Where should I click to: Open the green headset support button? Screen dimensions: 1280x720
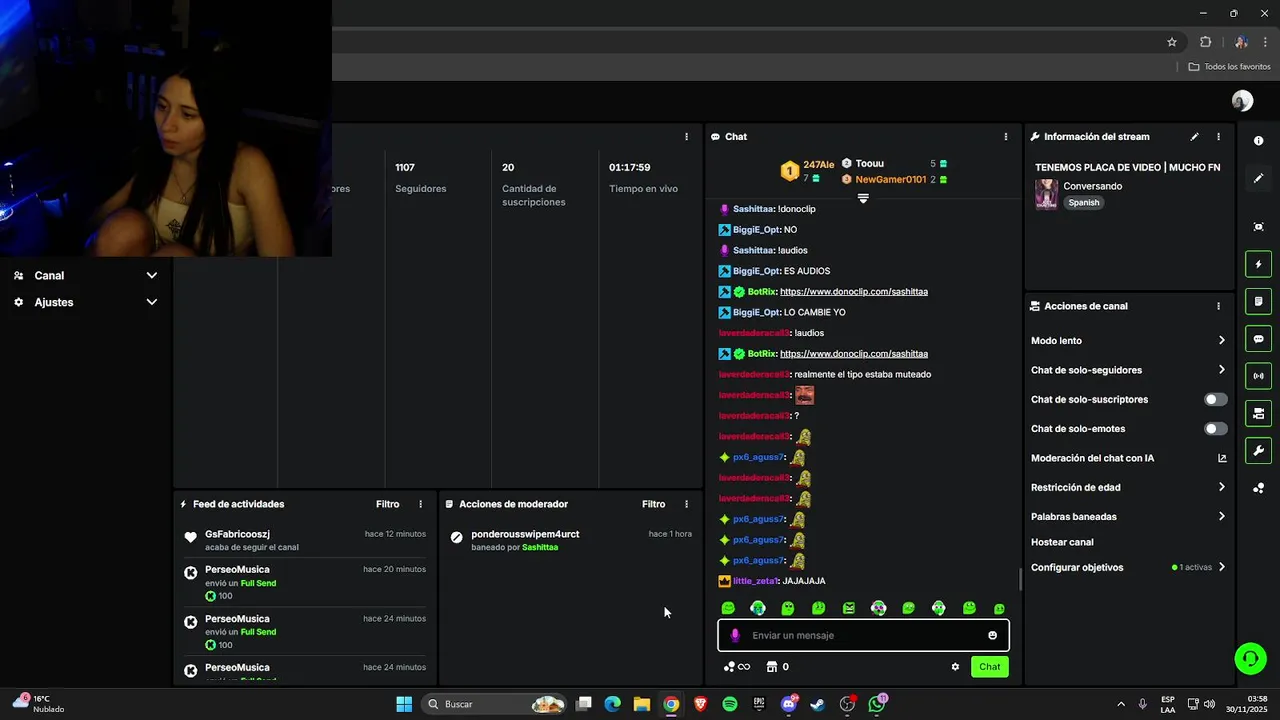point(1249,658)
